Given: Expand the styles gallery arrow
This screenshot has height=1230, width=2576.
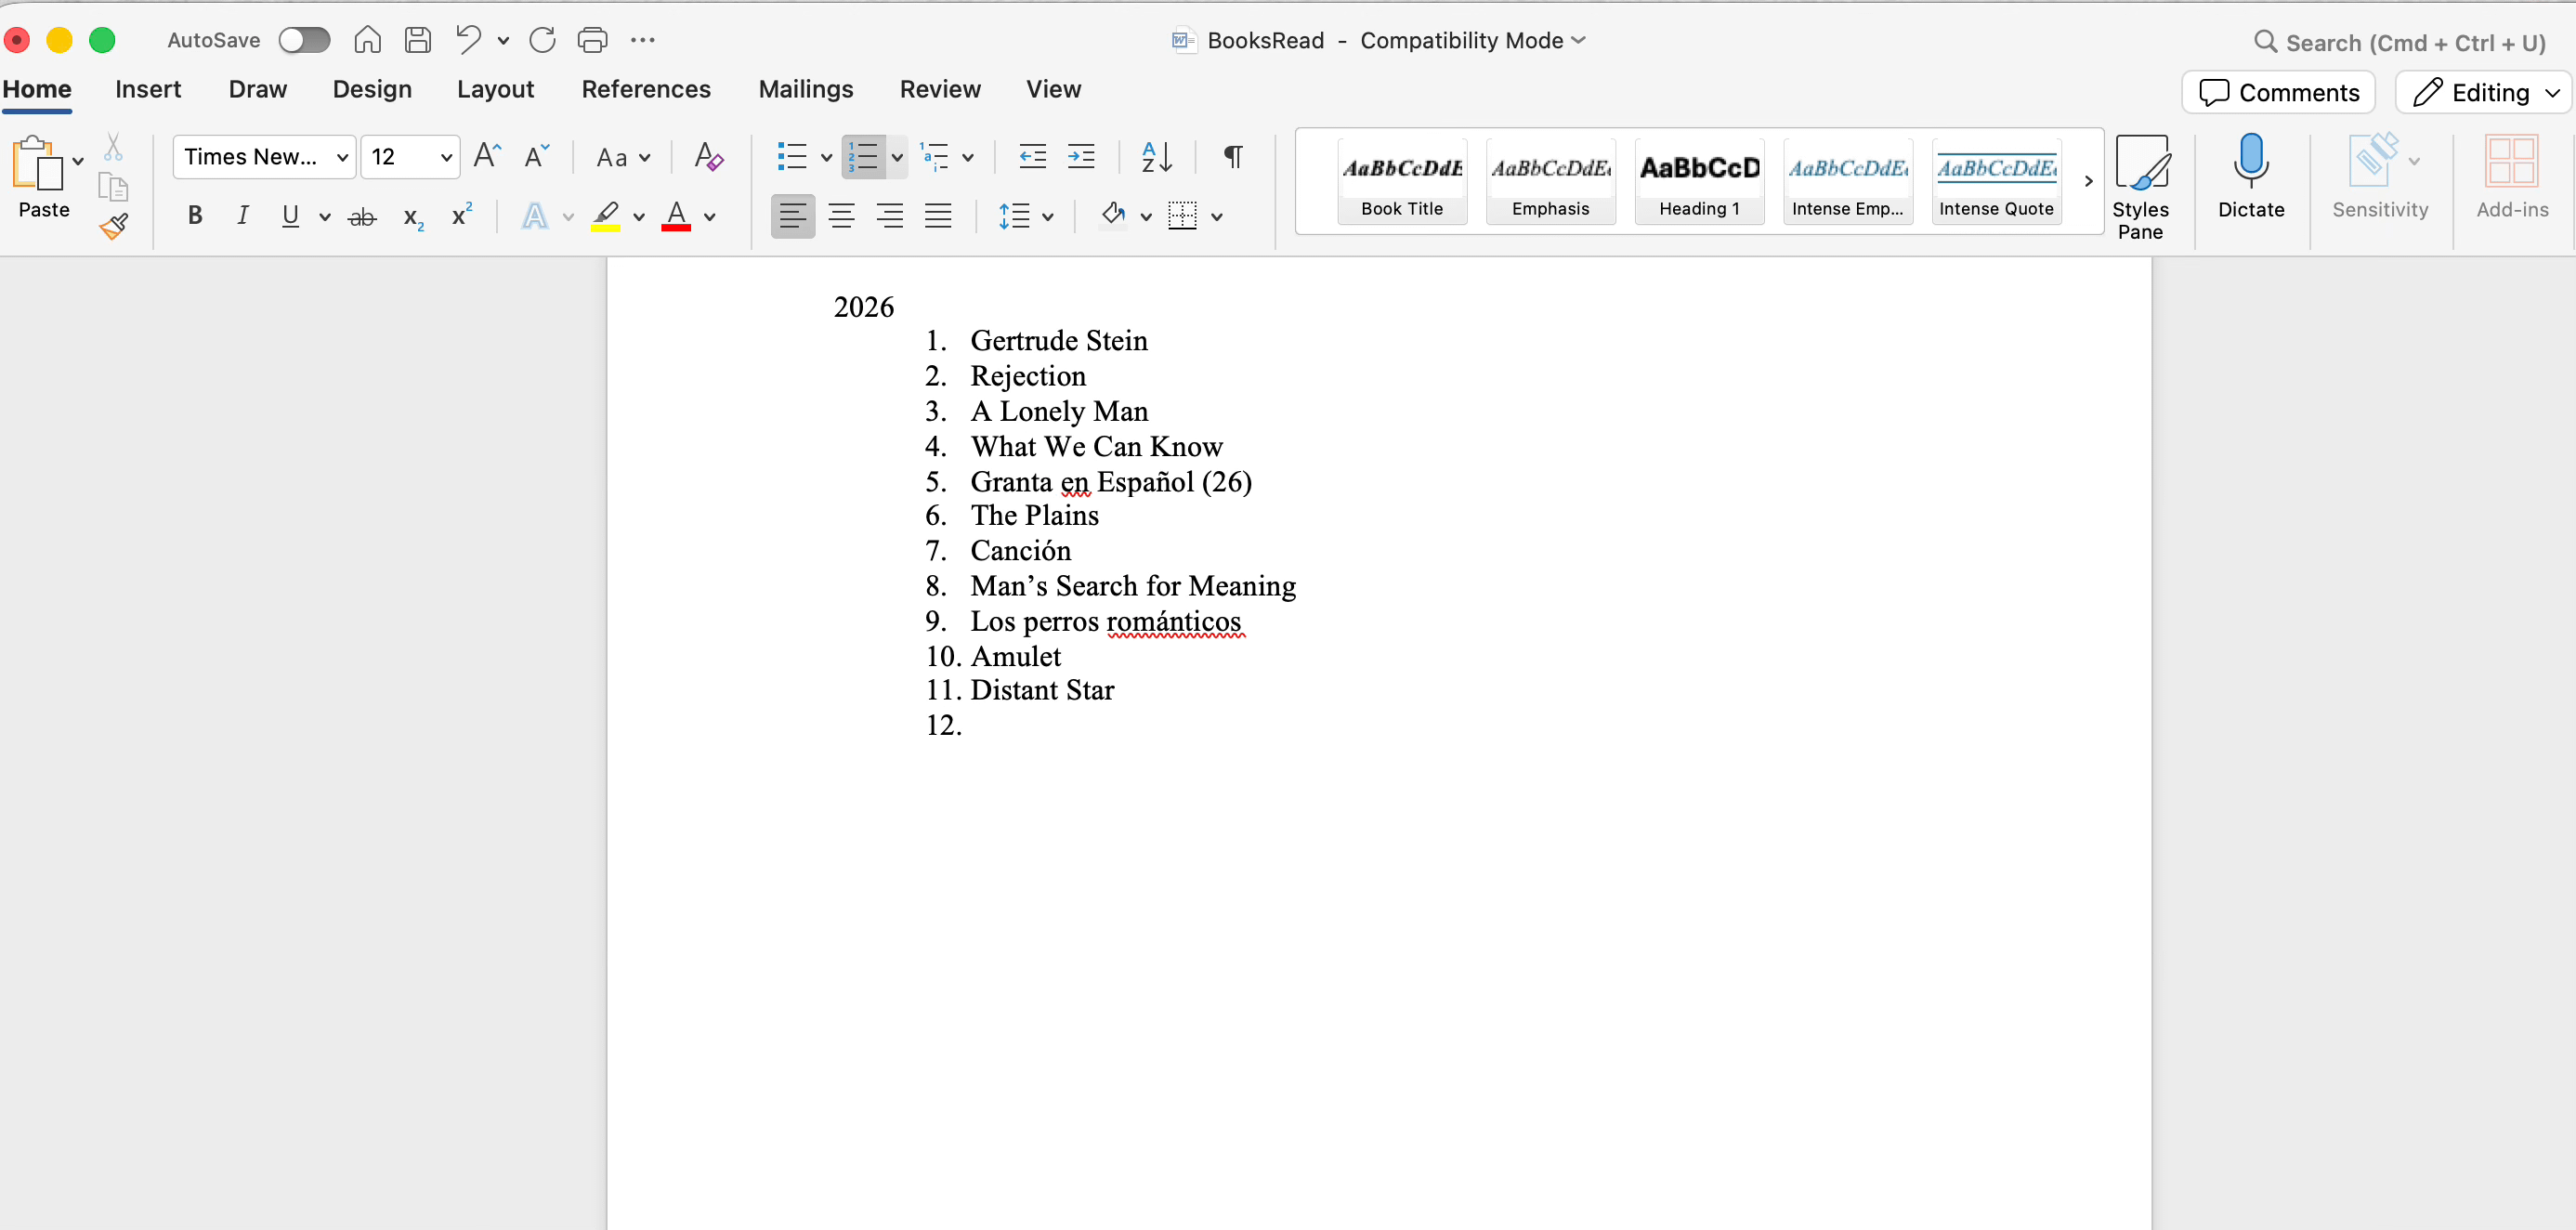Looking at the screenshot, I should (2088, 181).
